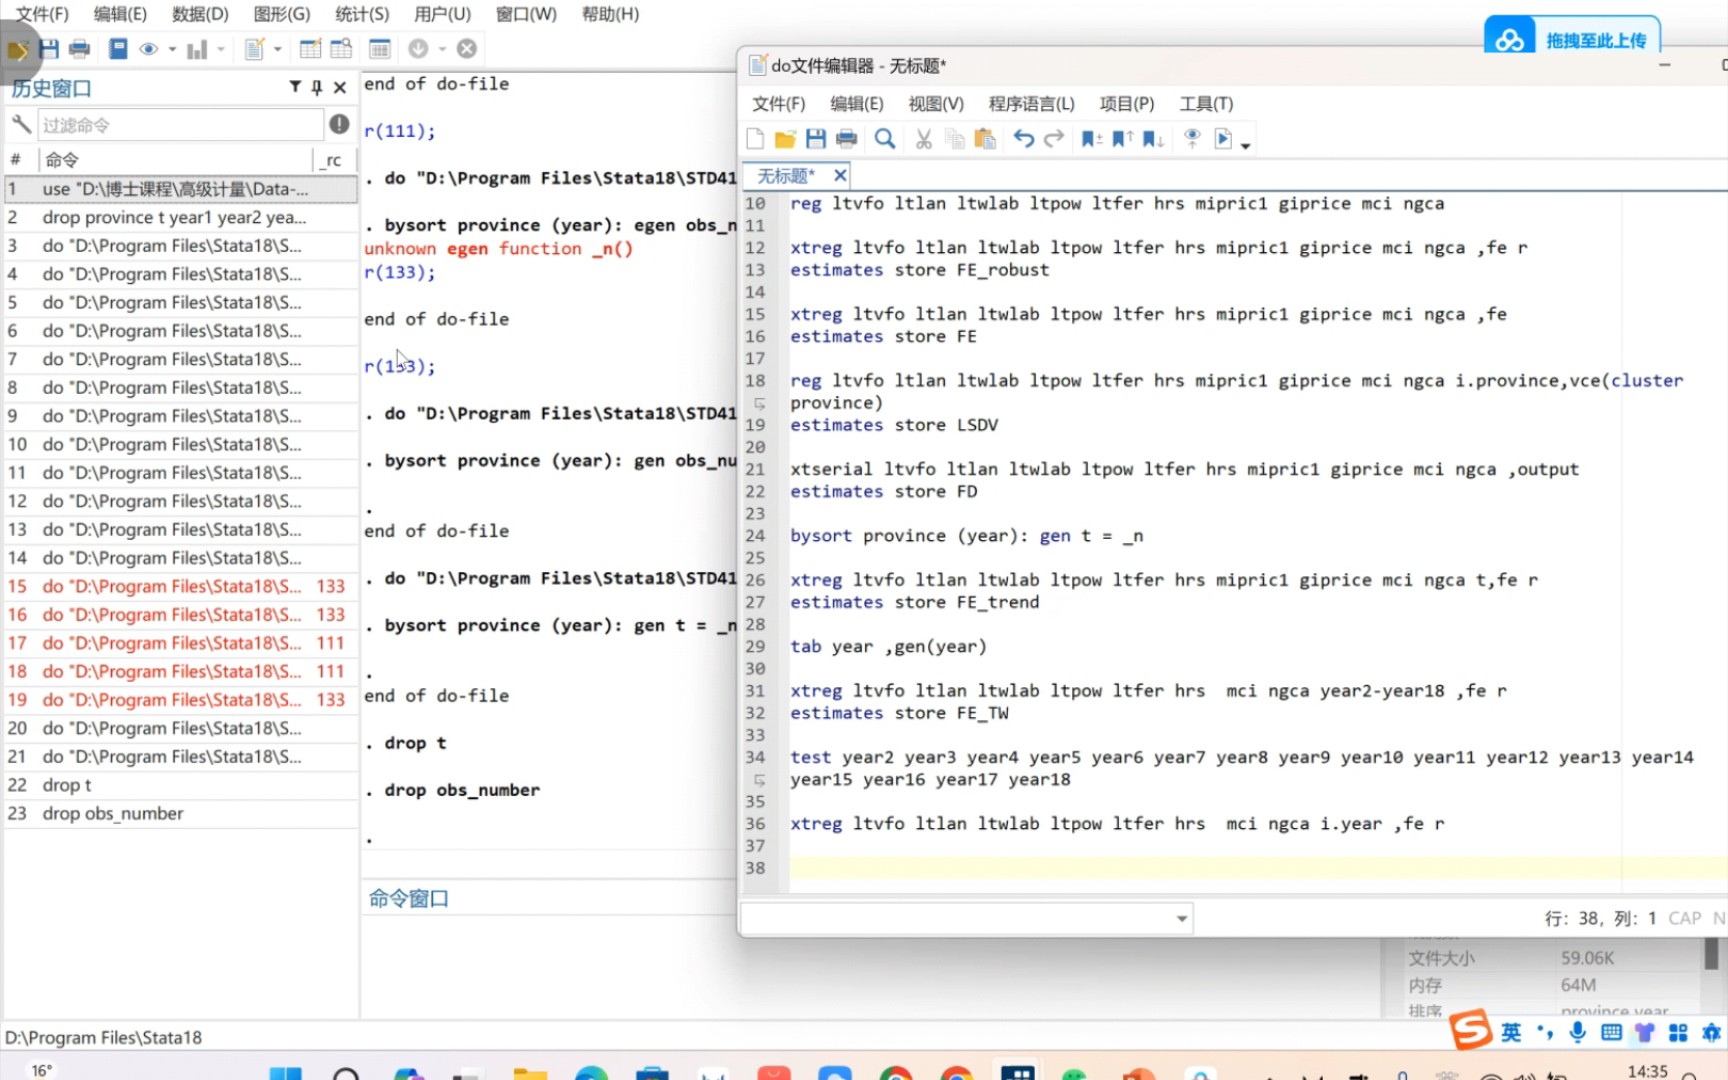Expand the execute button dropdown arrow
Viewport: 1728px width, 1080px height.
click(x=1246, y=146)
